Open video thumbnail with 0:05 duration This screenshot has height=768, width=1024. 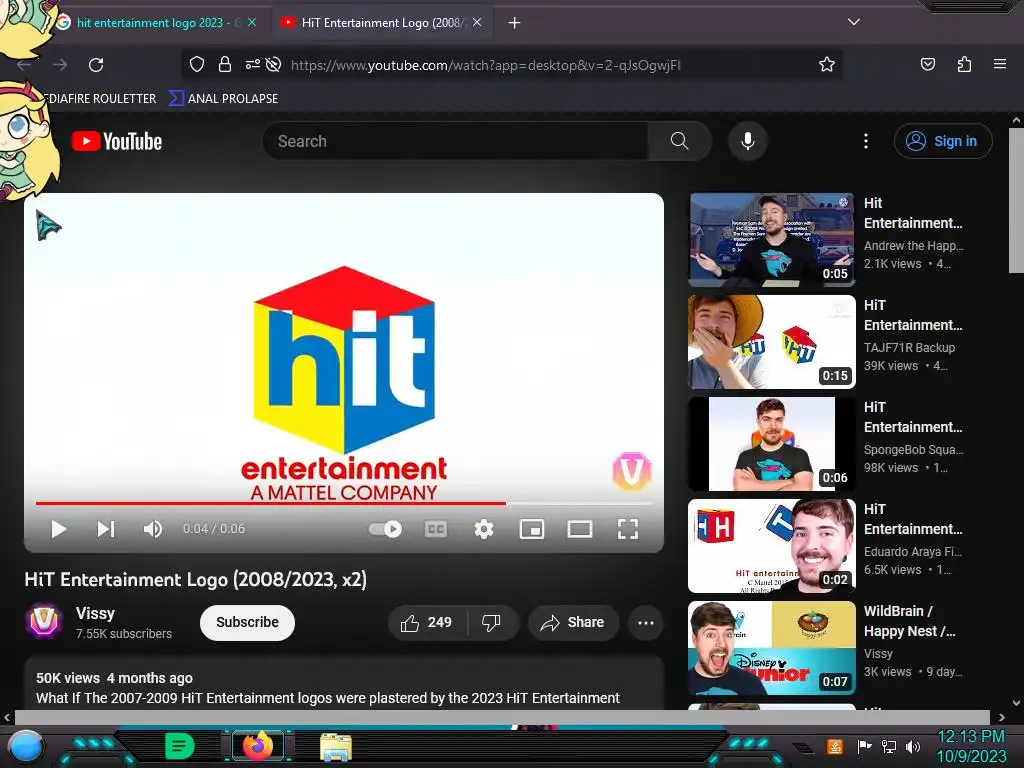click(x=772, y=240)
